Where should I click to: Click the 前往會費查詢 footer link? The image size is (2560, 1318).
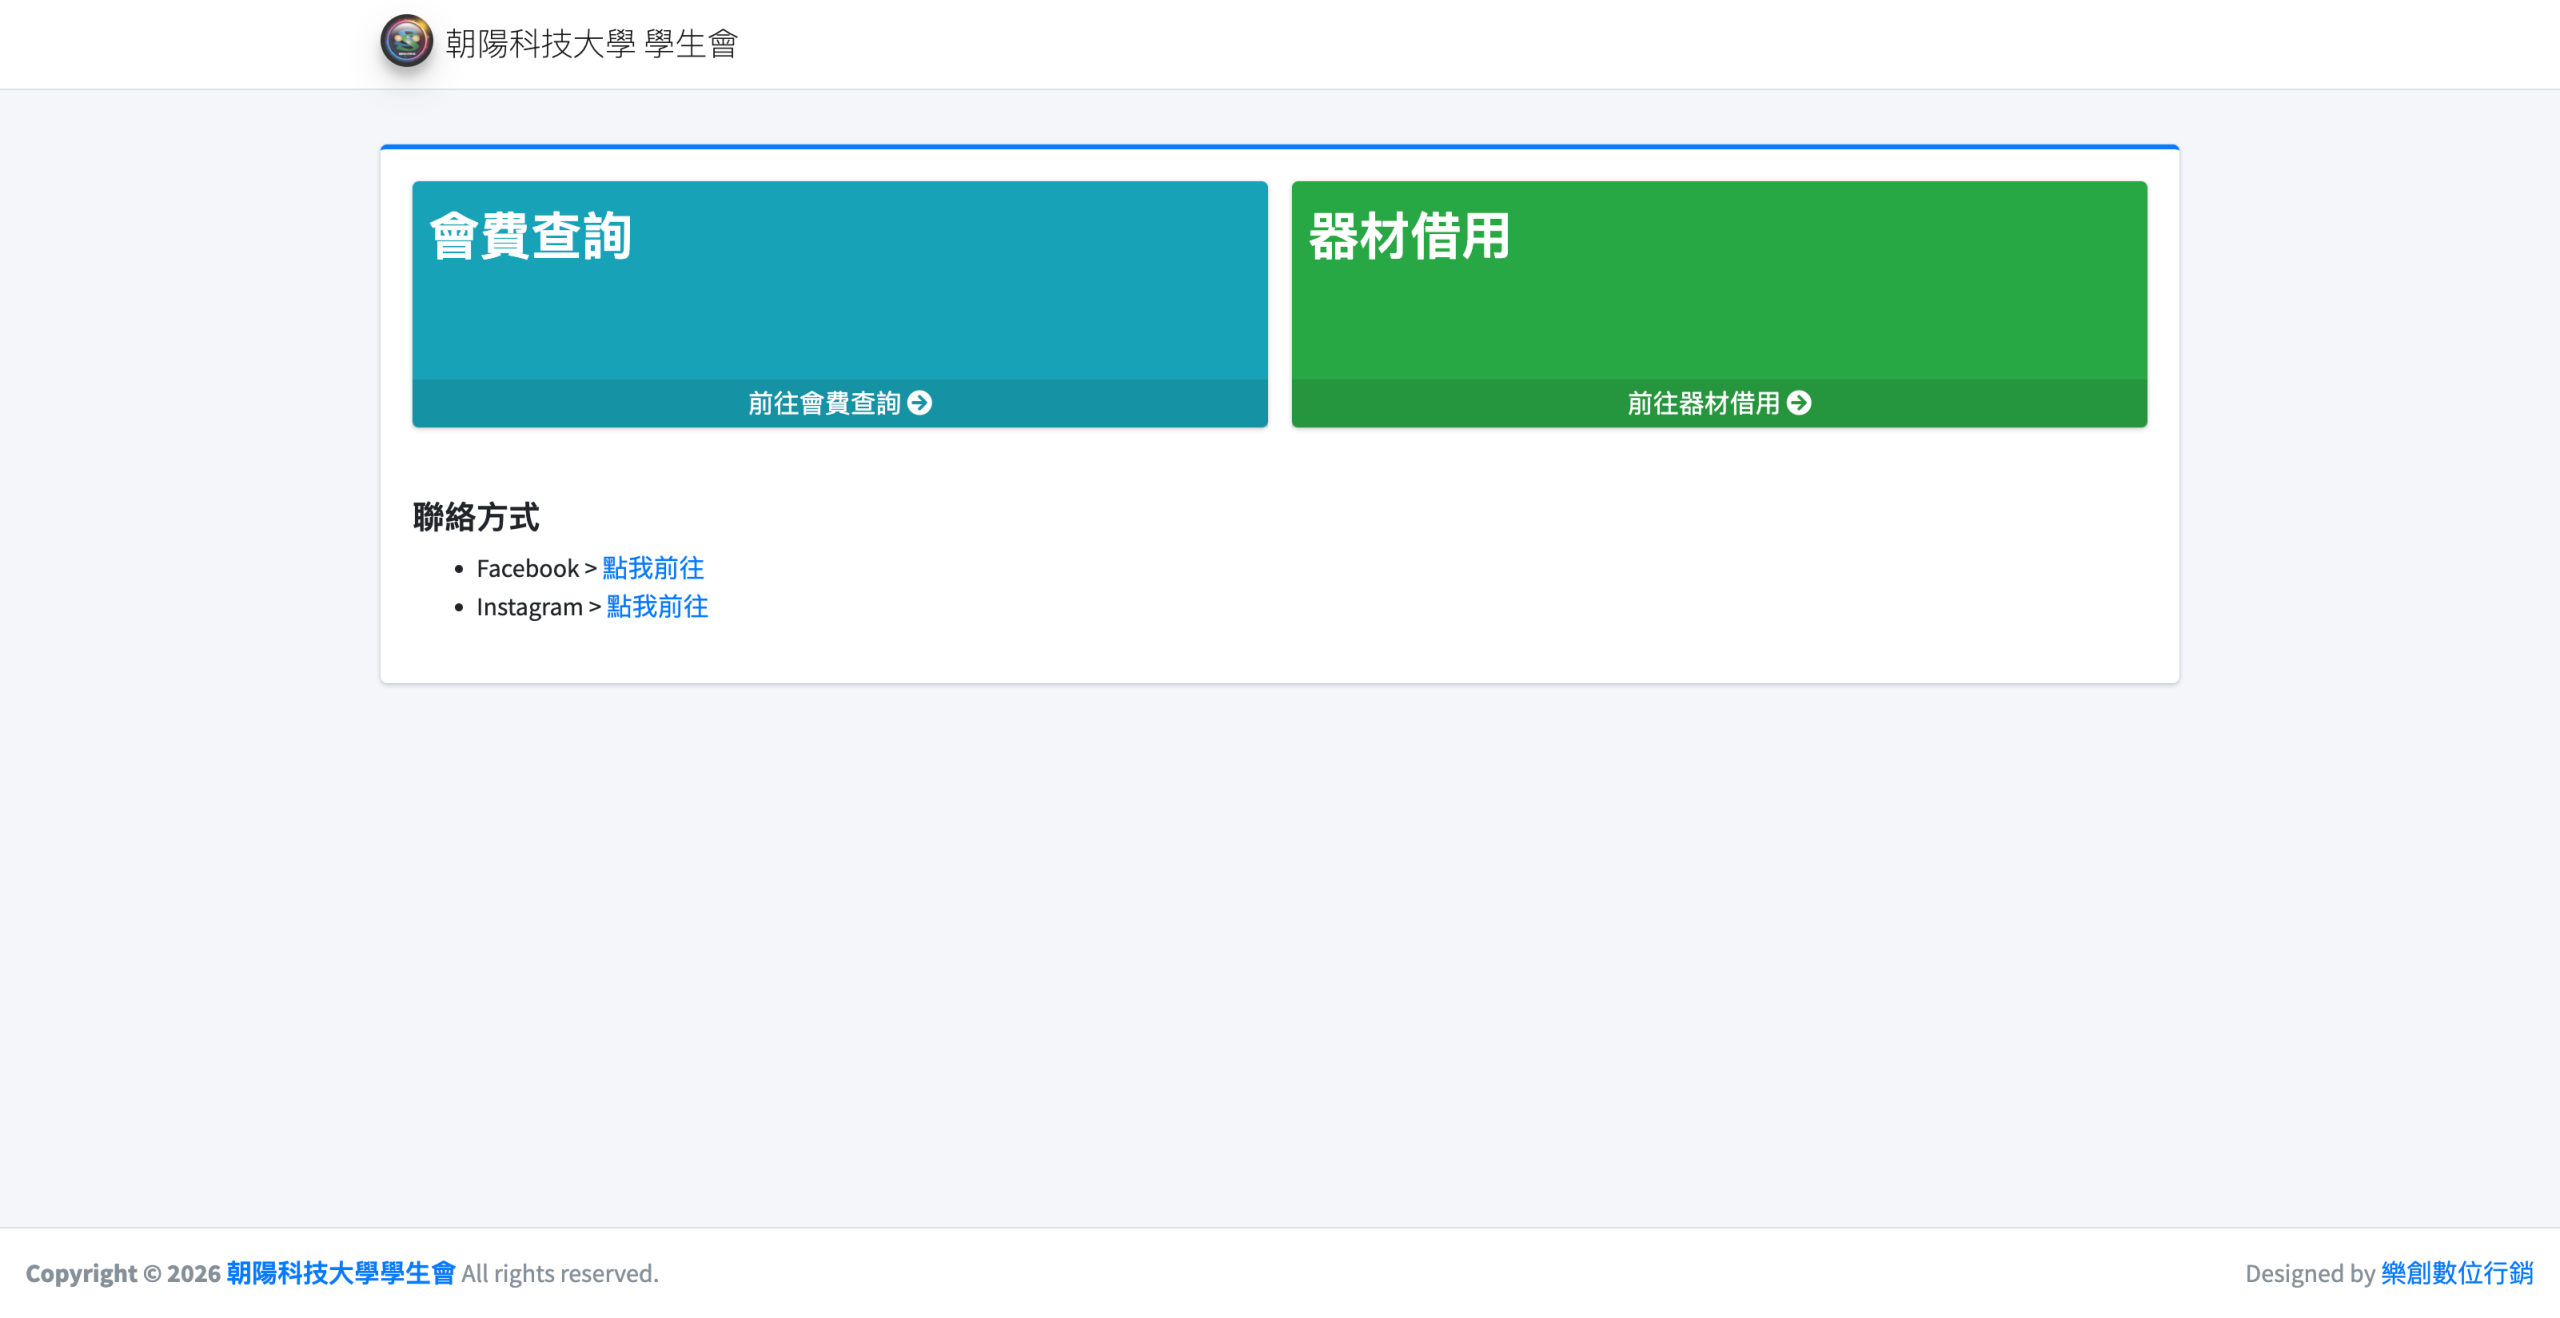[824, 403]
